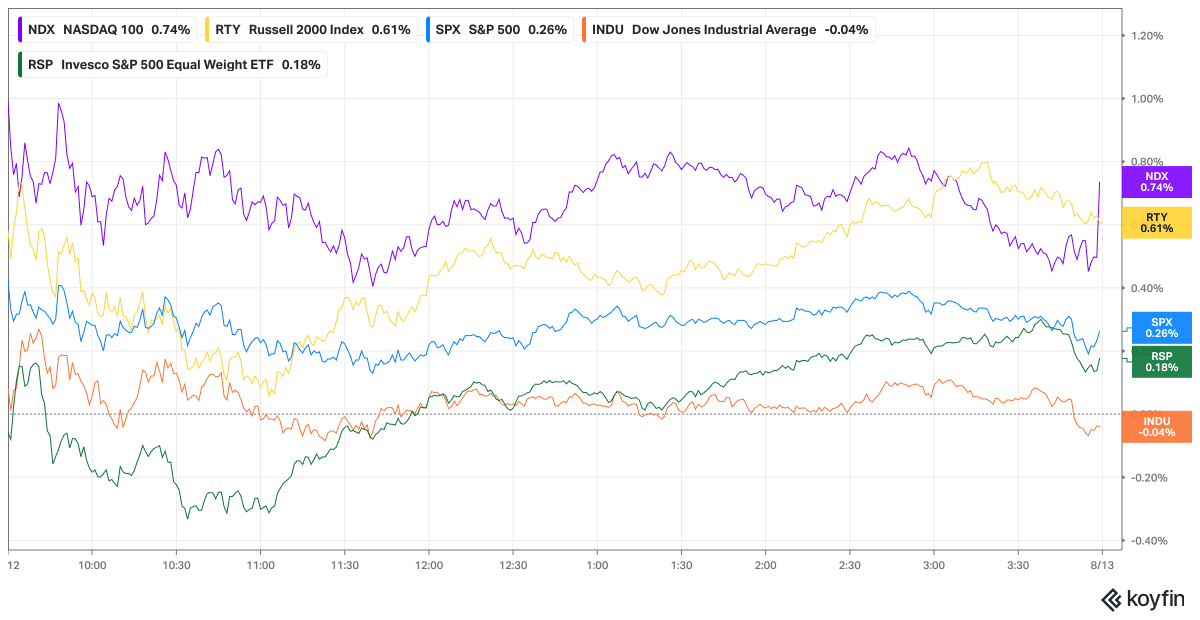Click the blue SPX 0.26% price tag
1200x620 pixels.
coord(1162,327)
